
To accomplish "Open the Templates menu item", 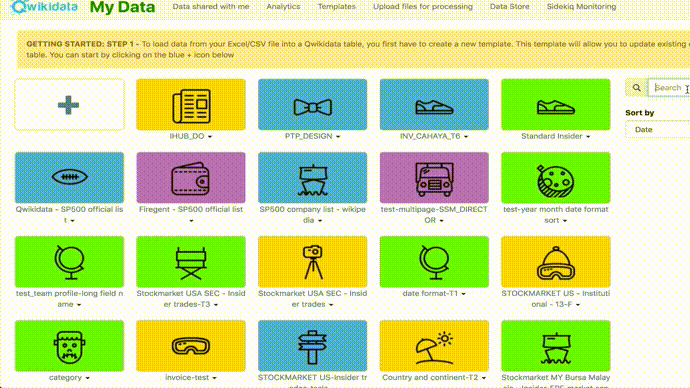I will (x=337, y=7).
